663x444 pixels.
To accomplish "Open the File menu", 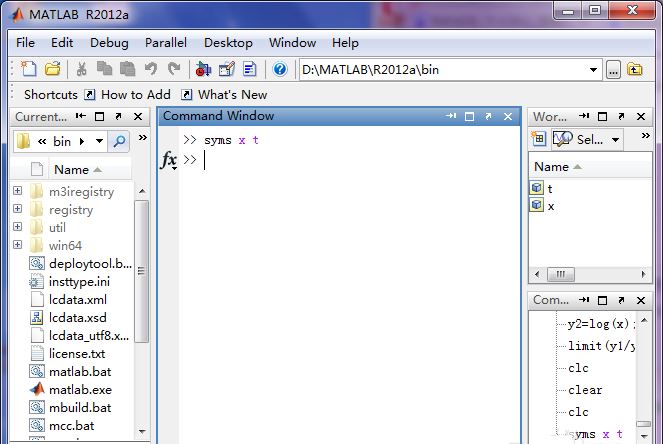I will [x=25, y=43].
